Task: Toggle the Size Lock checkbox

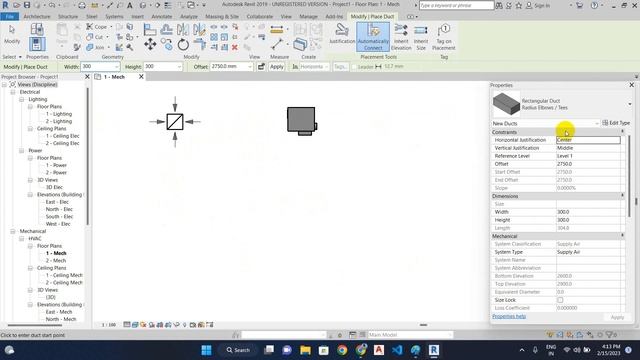Action: 560,300
